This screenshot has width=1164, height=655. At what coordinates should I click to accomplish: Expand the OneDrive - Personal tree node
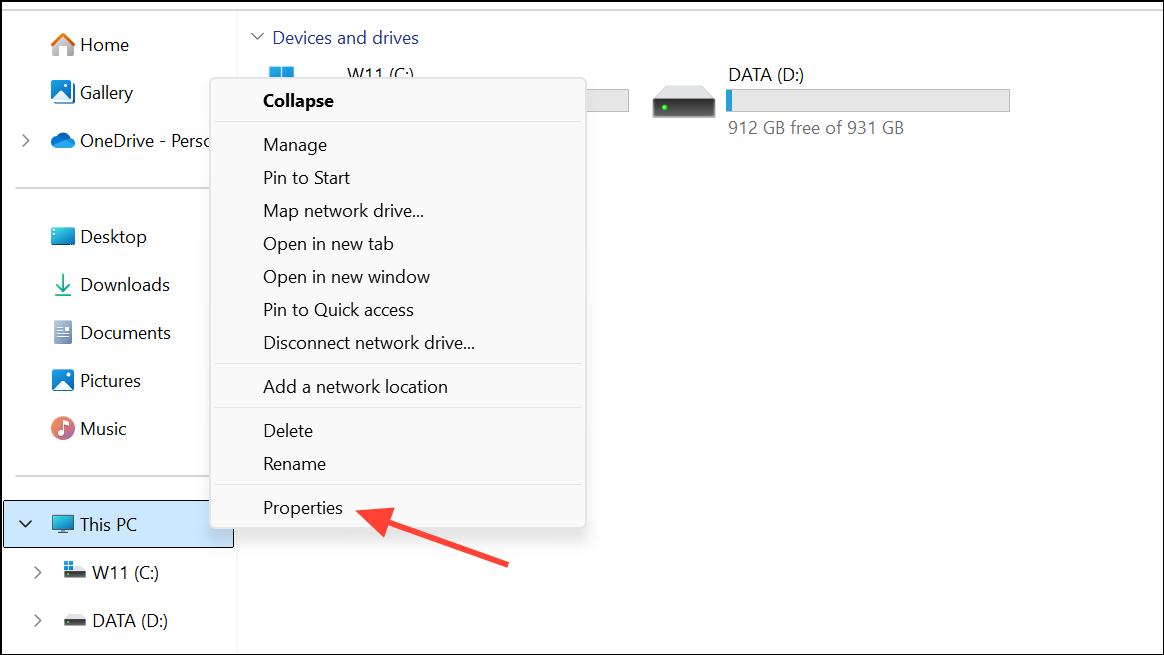26,140
